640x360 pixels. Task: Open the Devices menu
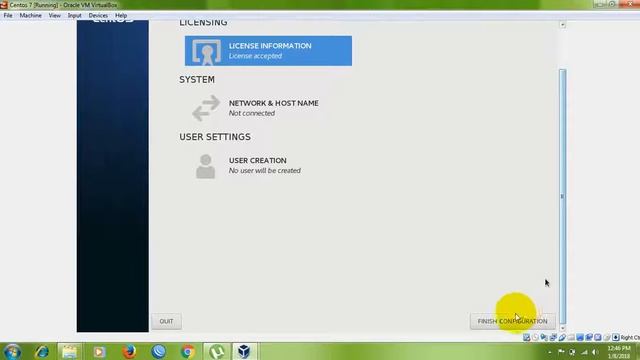[98, 16]
